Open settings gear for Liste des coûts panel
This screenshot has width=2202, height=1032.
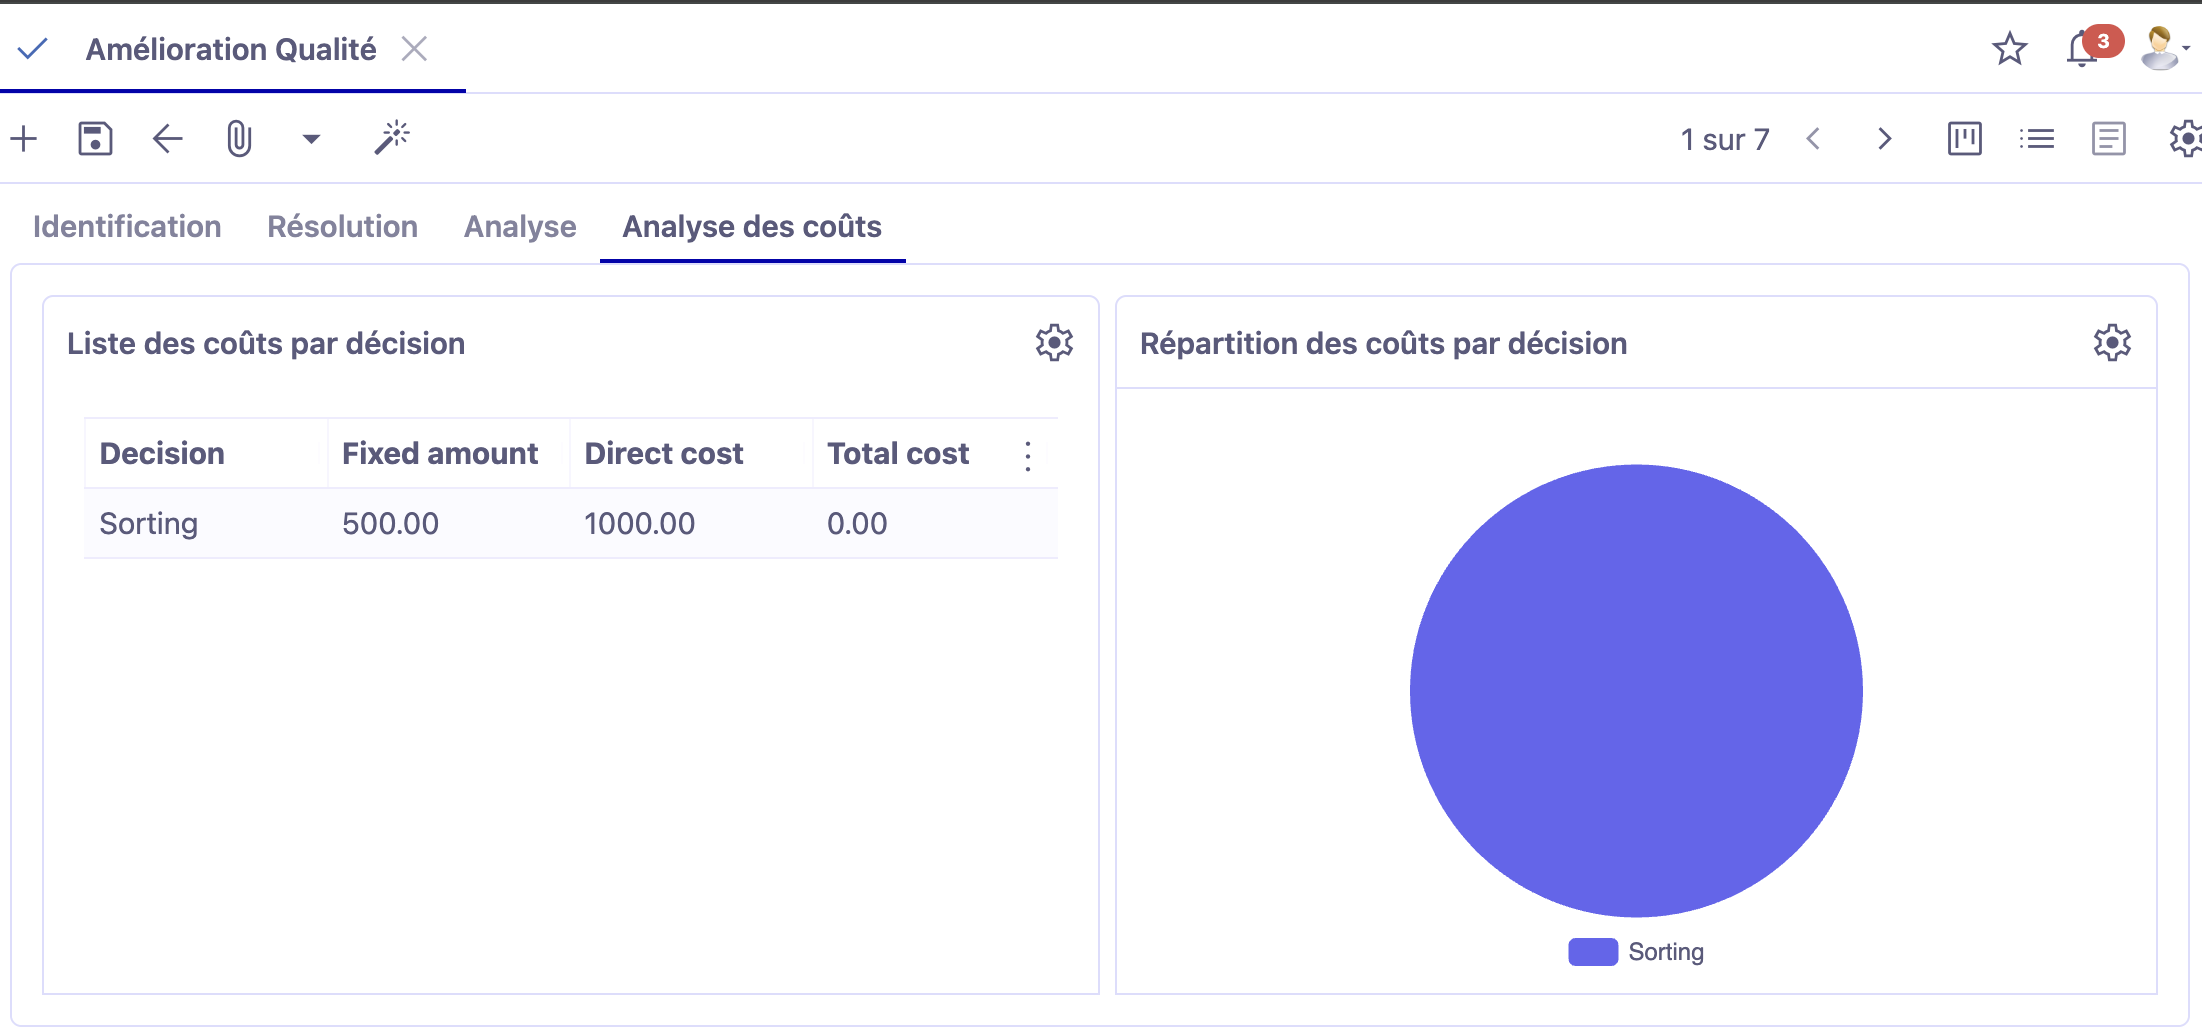[1054, 343]
